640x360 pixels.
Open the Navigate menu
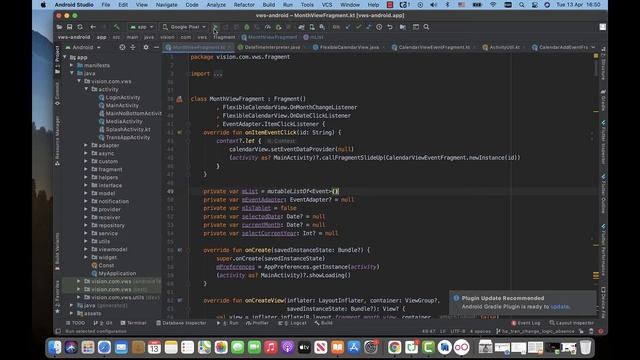click(x=167, y=5)
